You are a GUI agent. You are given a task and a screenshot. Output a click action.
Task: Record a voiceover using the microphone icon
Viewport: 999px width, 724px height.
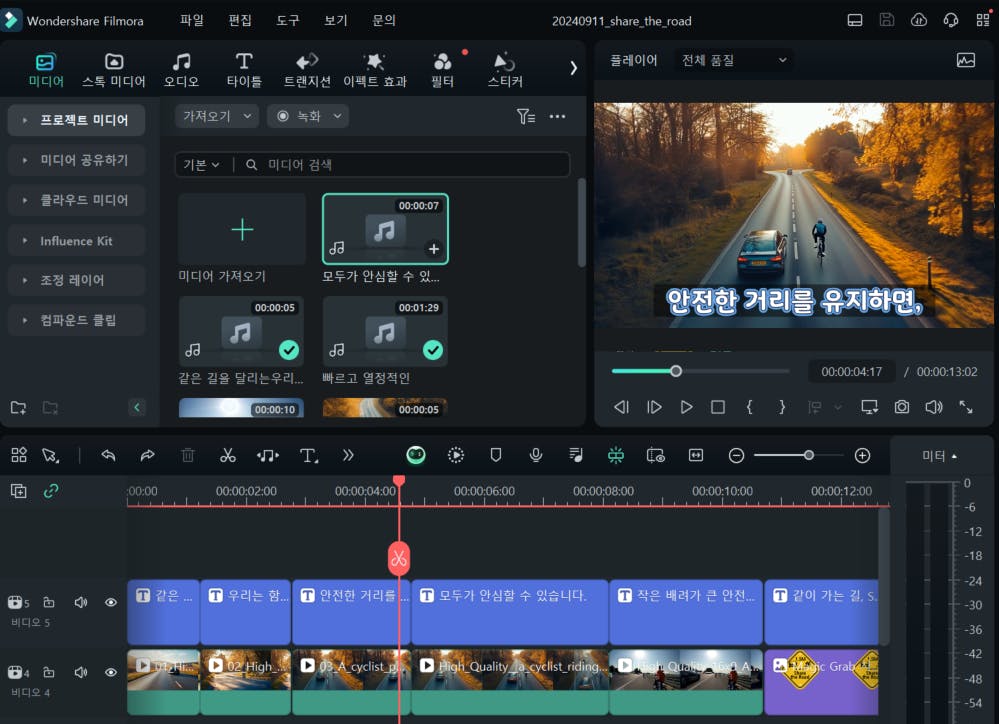[x=536, y=455]
